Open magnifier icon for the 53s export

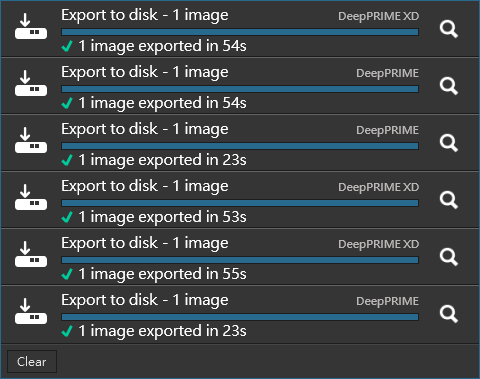tap(449, 200)
